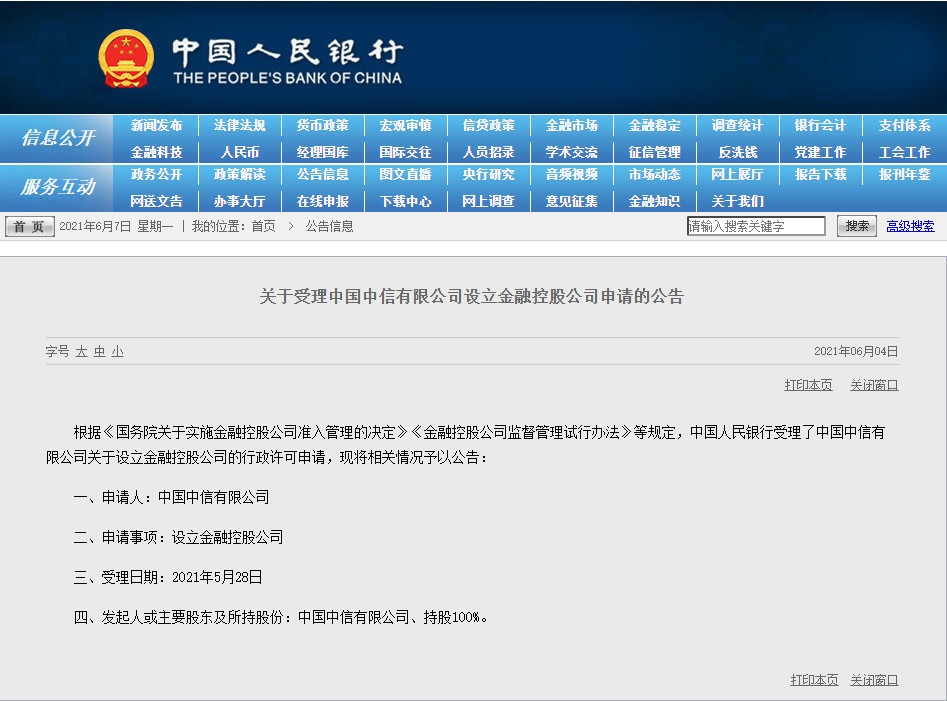The width and height of the screenshot is (947, 701).
Task: Open the 货币政策 menu item
Action: (324, 126)
